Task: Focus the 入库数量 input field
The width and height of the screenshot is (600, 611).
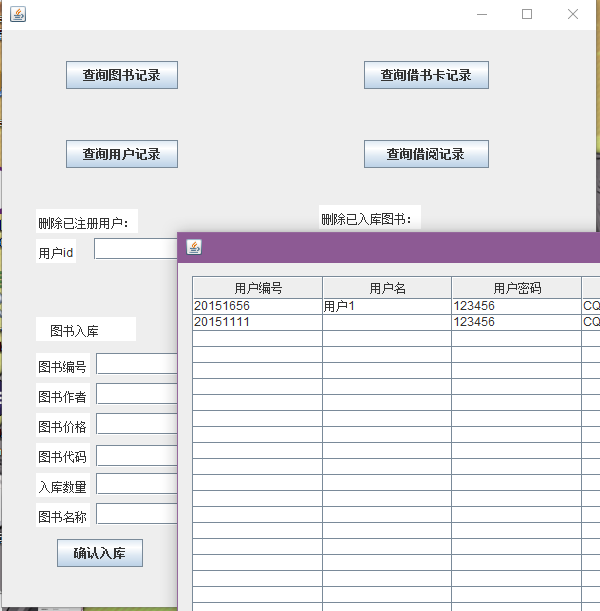Action: tap(137, 484)
